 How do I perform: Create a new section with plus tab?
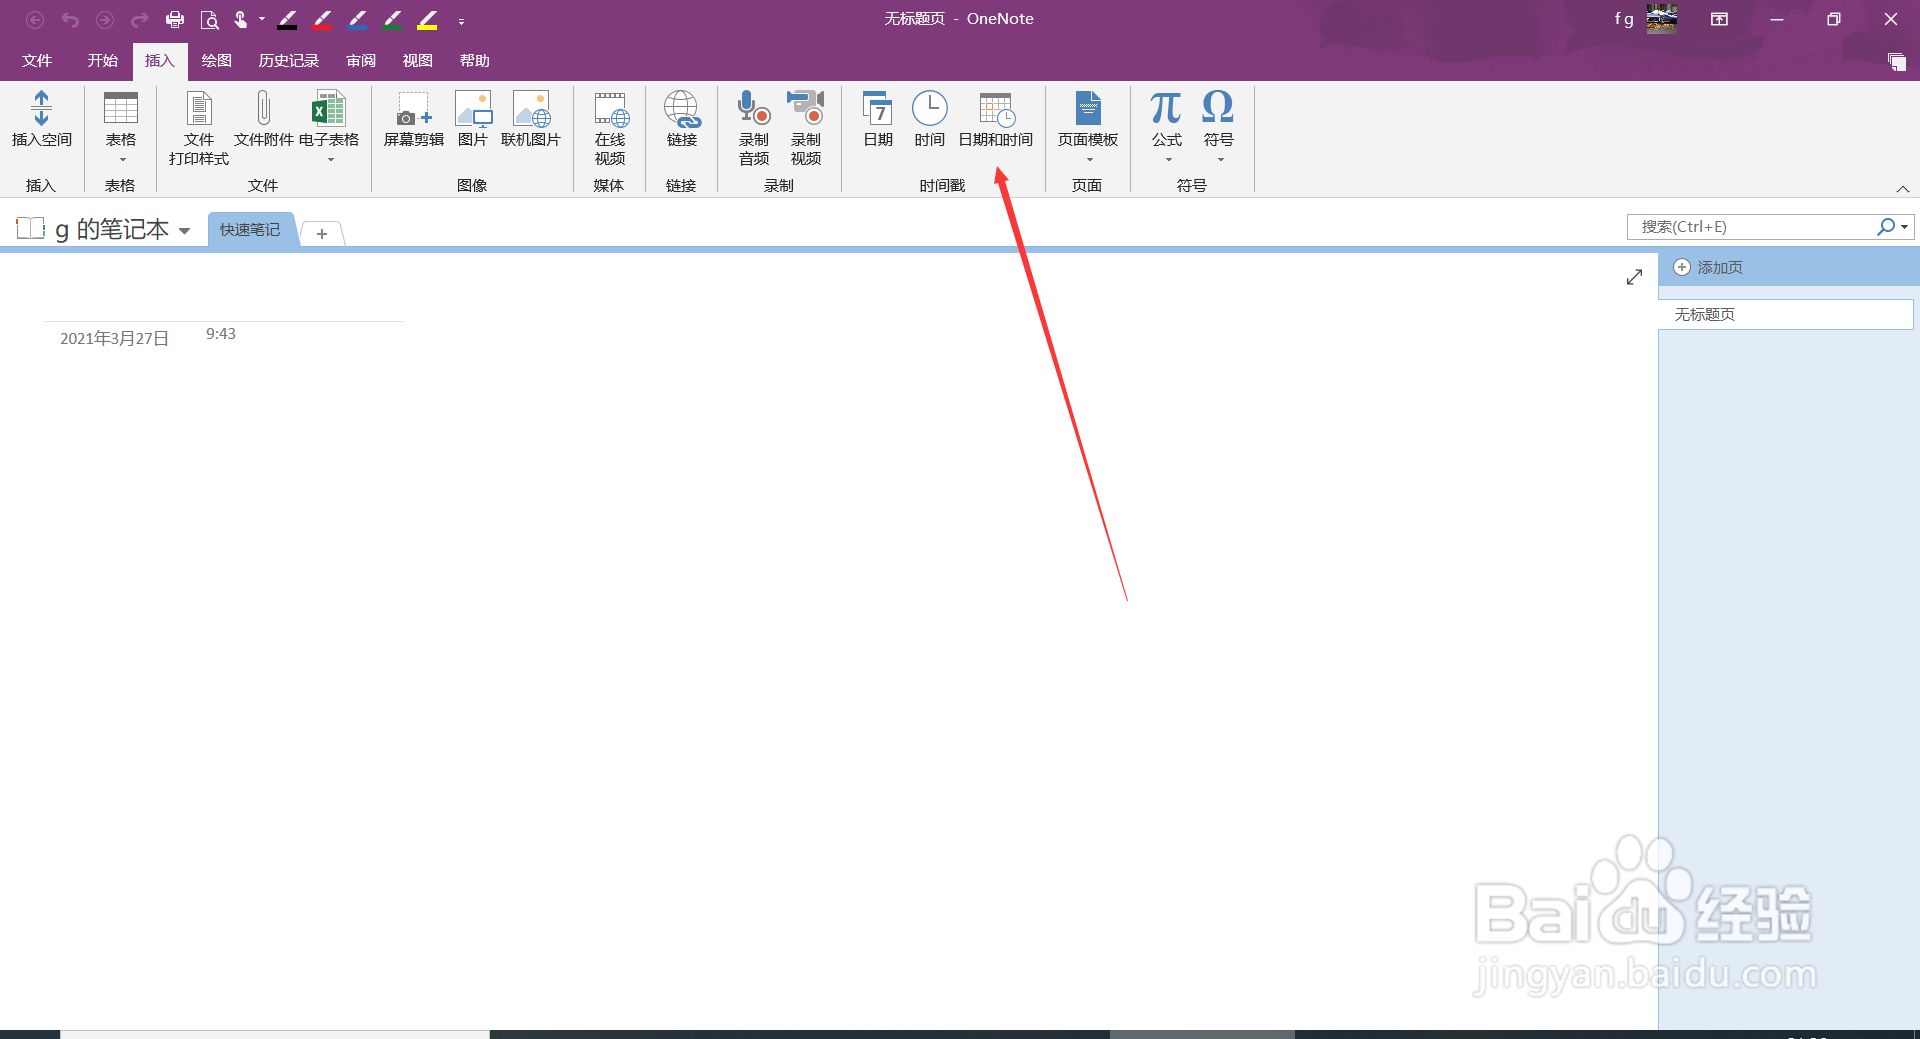click(x=322, y=233)
